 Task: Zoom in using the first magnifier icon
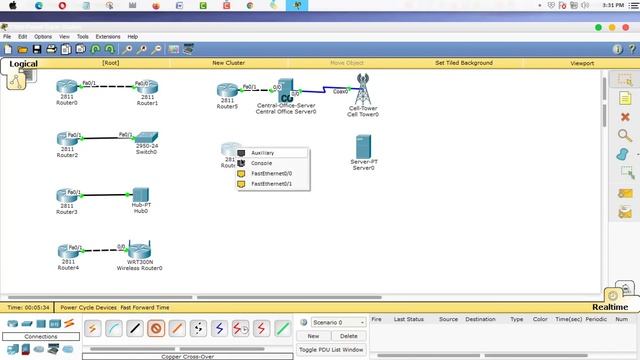(x=127, y=49)
